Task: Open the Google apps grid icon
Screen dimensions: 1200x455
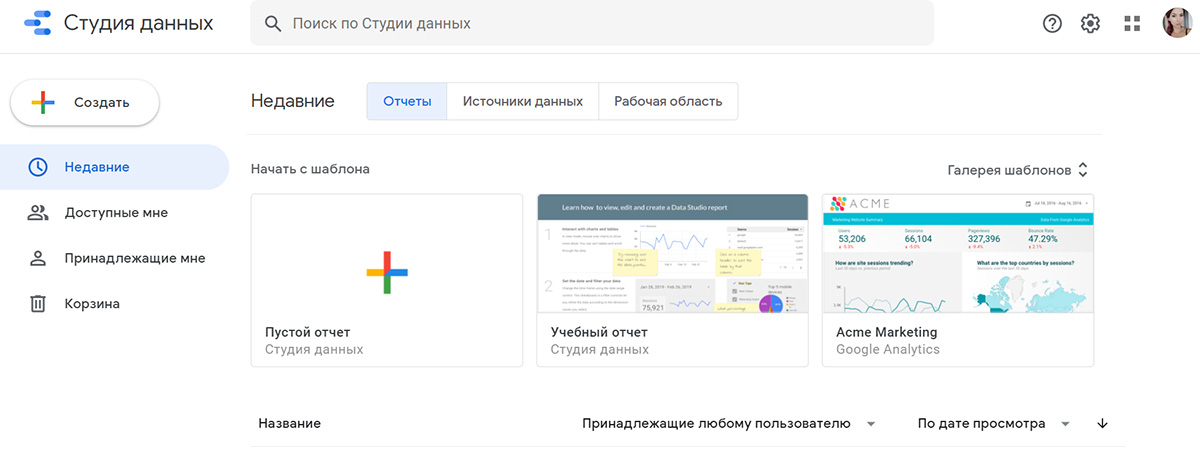Action: click(x=1132, y=23)
